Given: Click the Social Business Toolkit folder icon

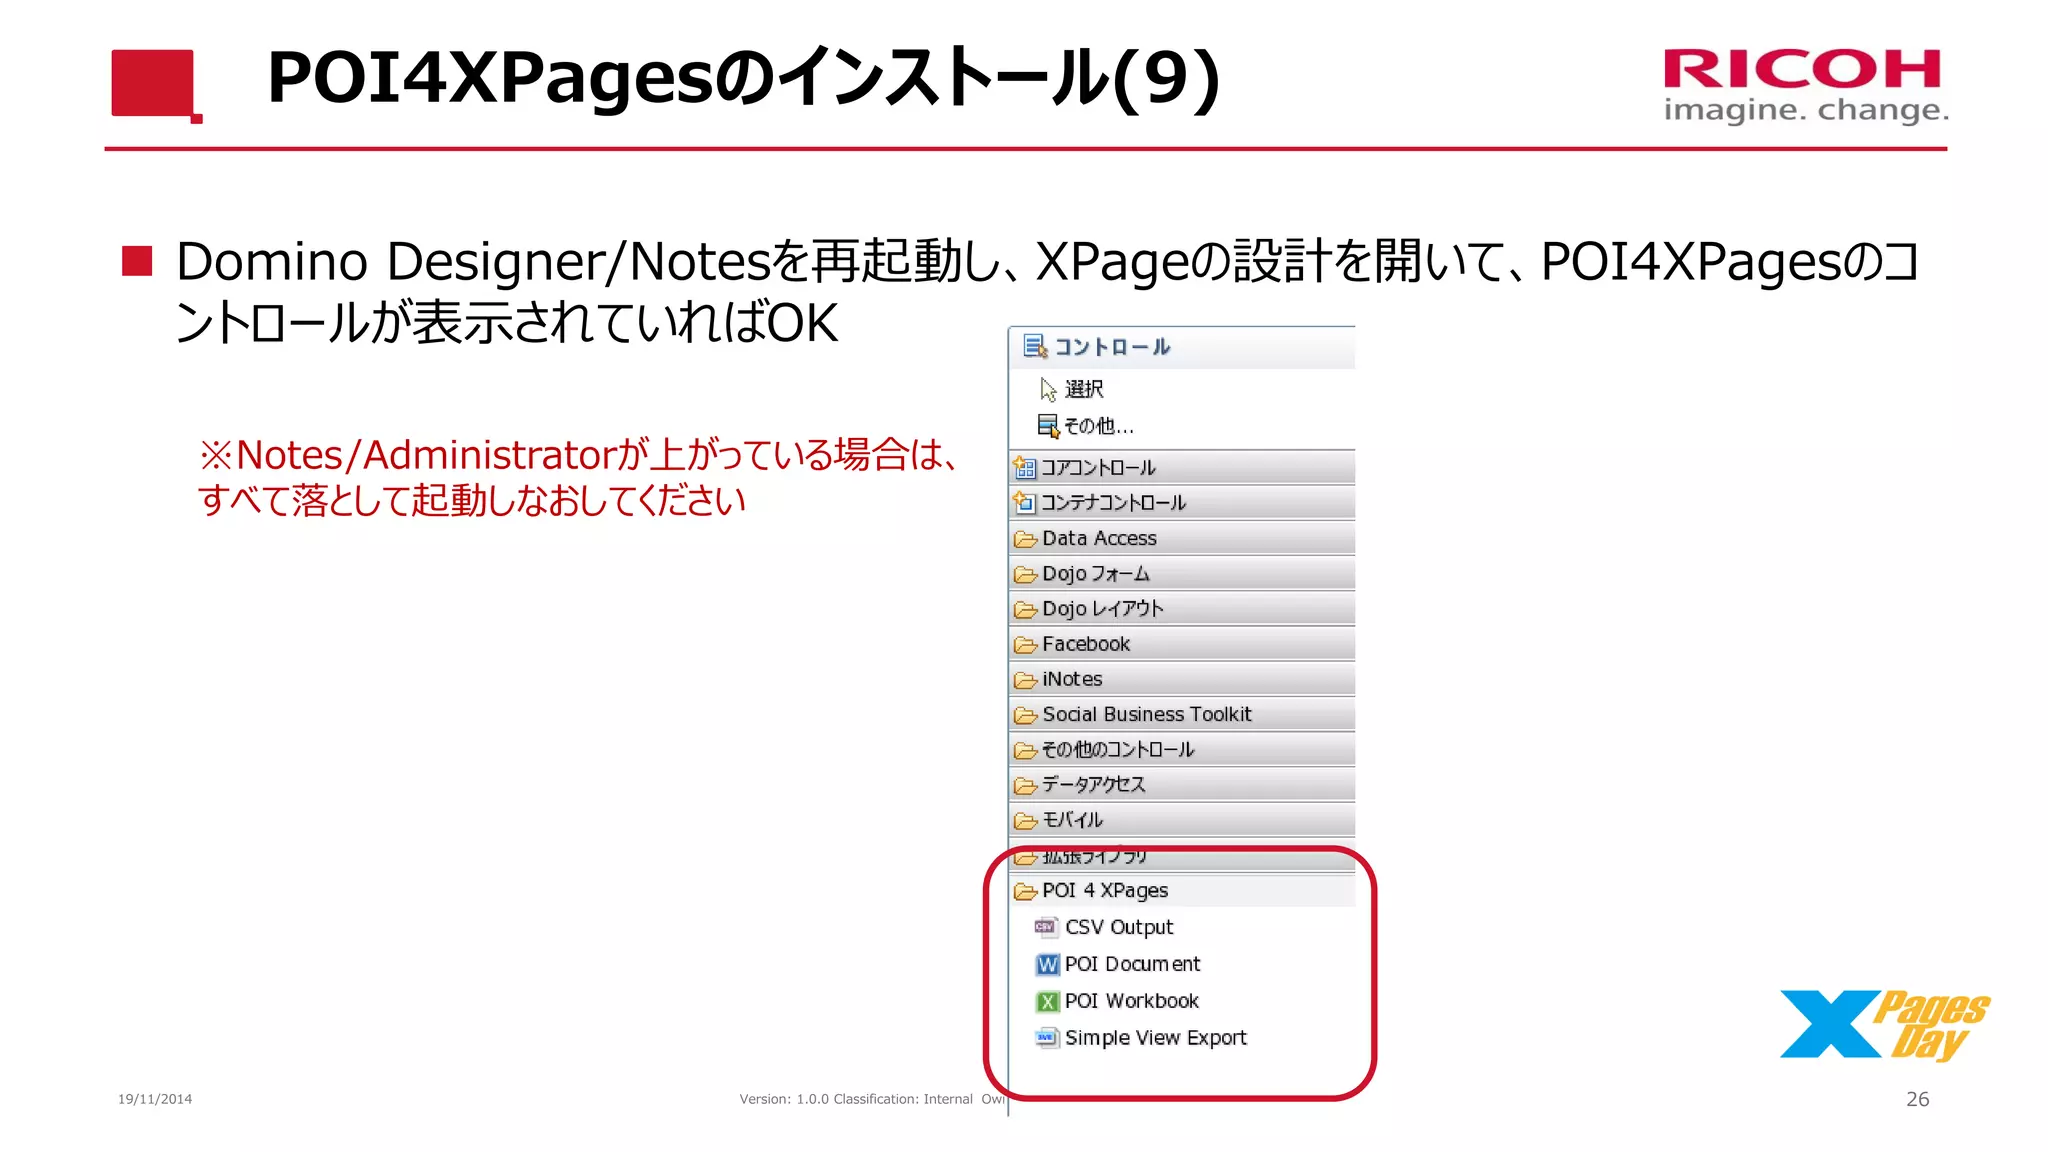Looking at the screenshot, I should 1025,715.
